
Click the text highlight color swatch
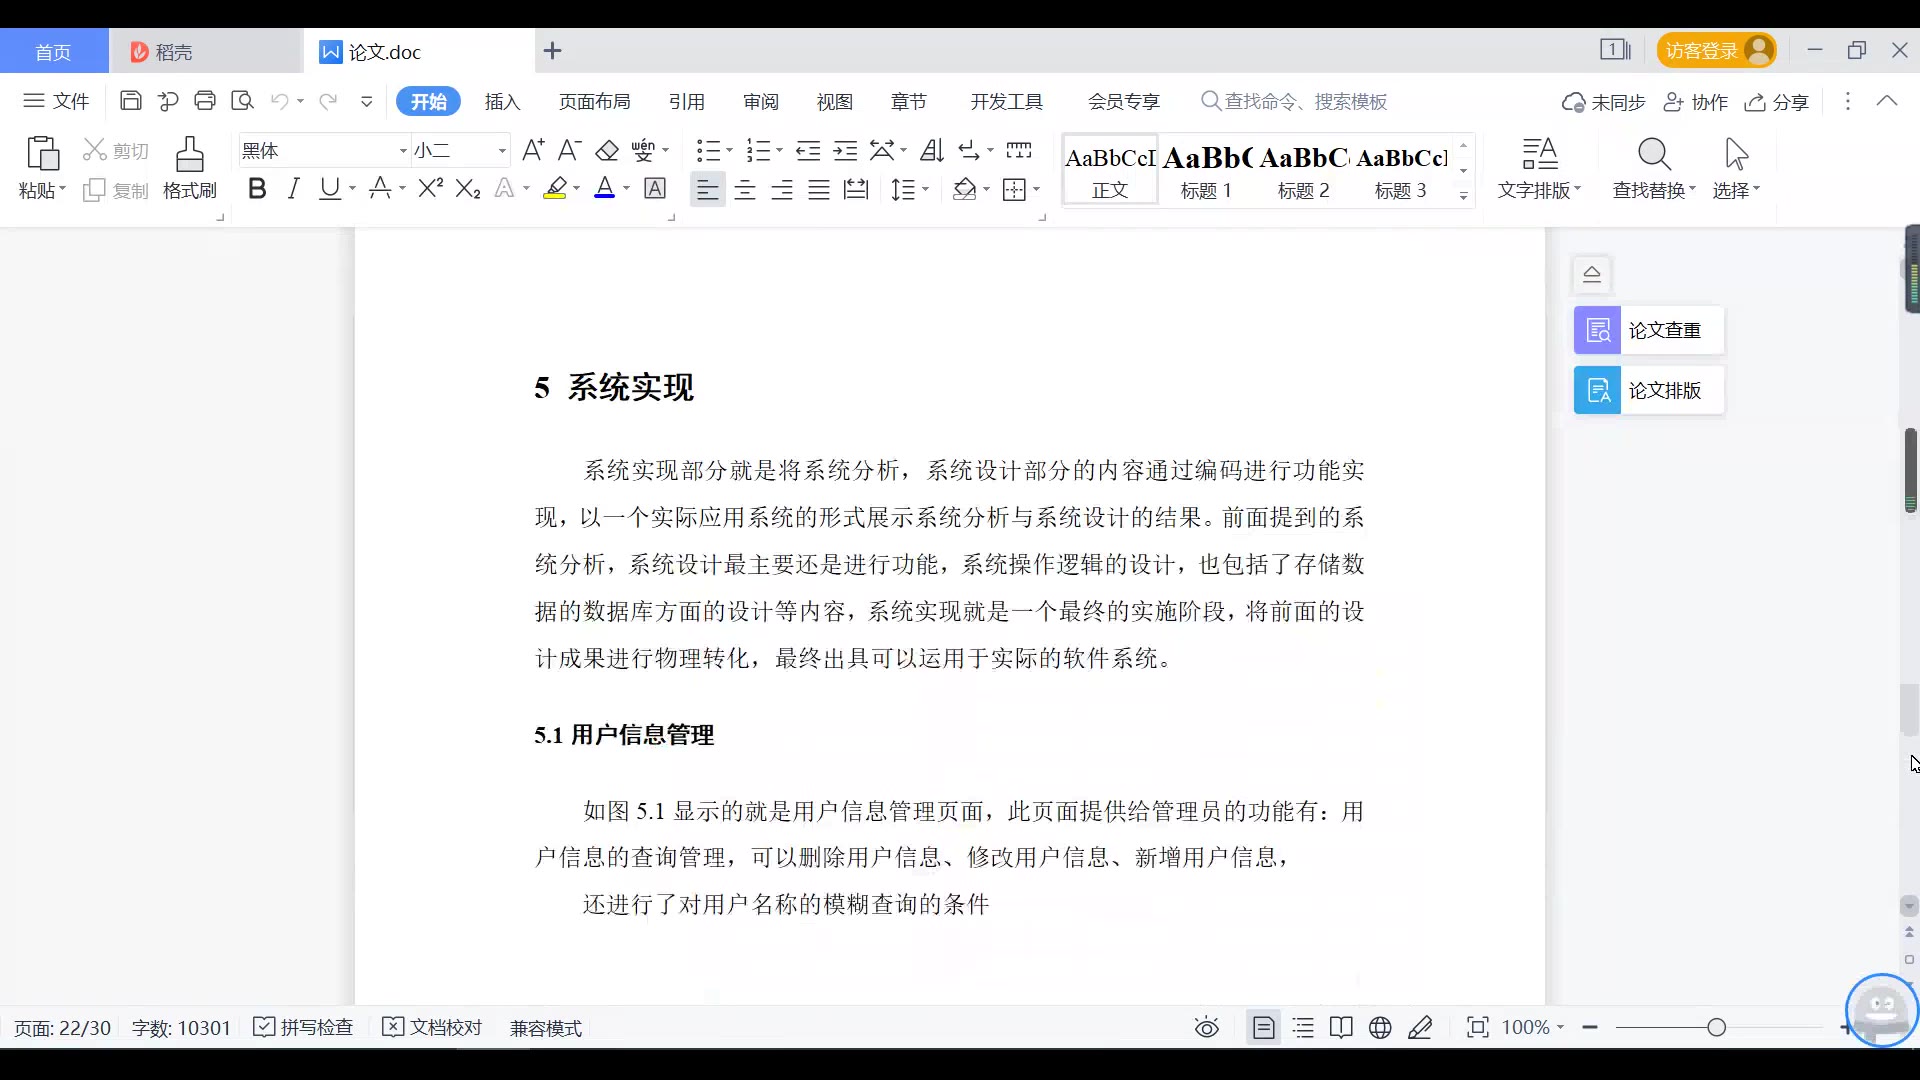pyautogui.click(x=555, y=189)
